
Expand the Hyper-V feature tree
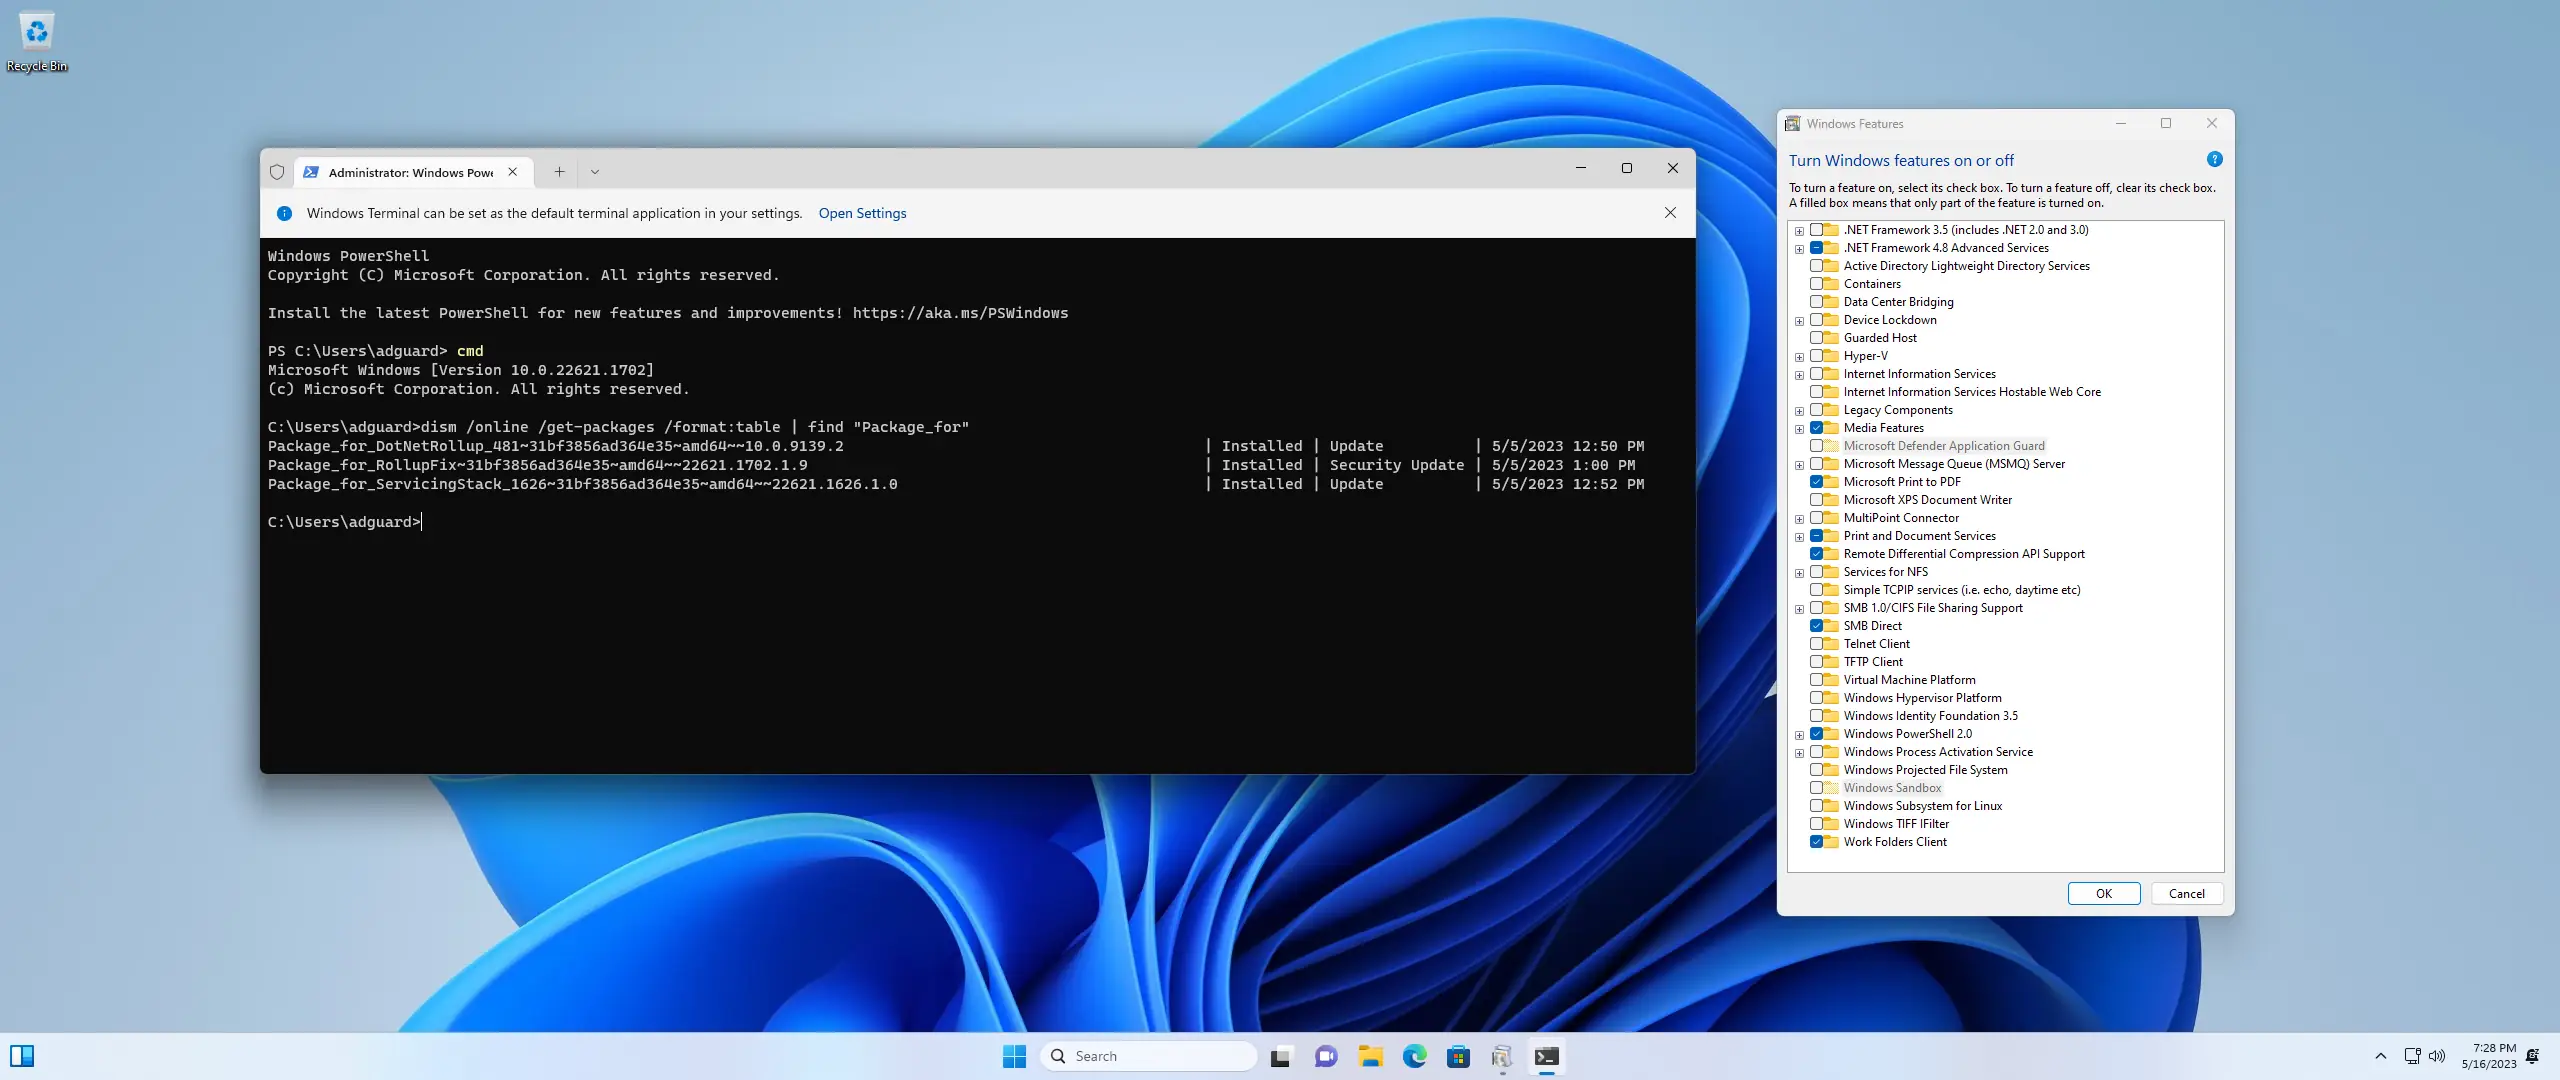coord(1799,357)
